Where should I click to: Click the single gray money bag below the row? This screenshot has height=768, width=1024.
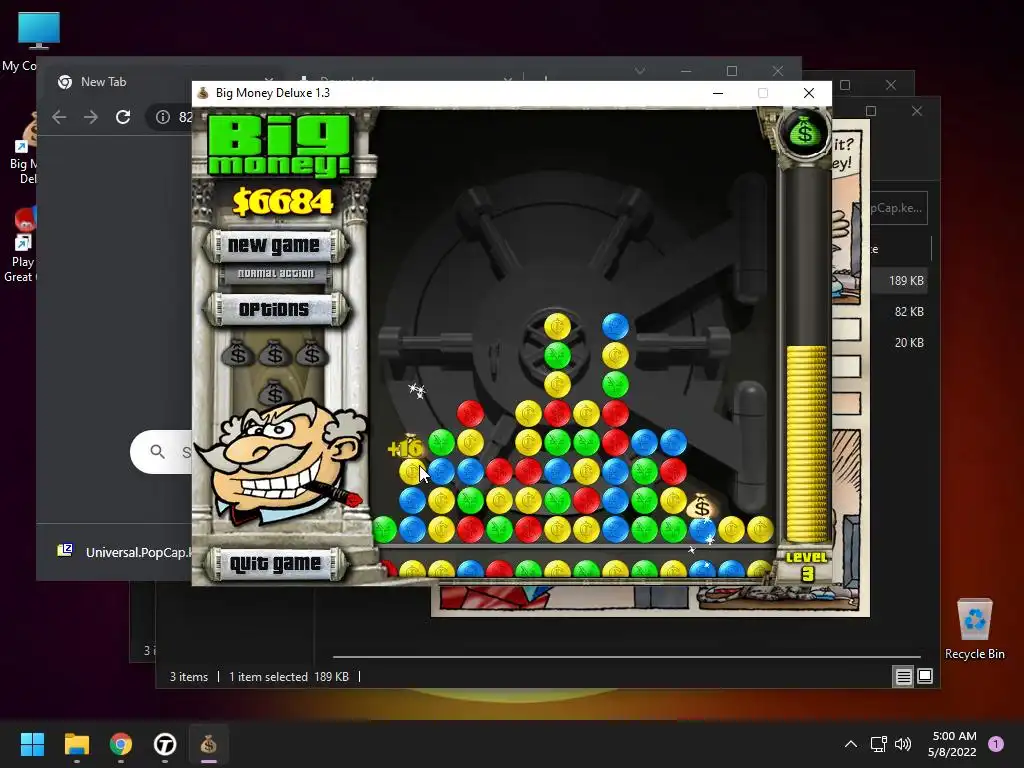pyautogui.click(x=275, y=392)
